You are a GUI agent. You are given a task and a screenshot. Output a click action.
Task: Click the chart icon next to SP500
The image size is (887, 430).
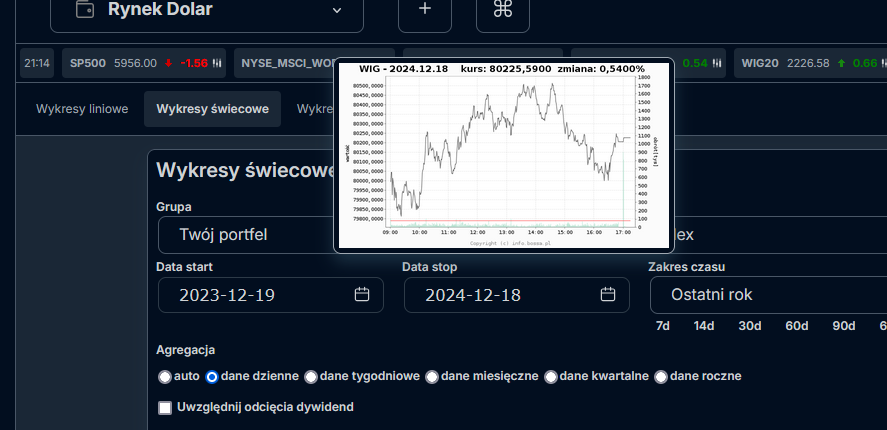pyautogui.click(x=217, y=63)
